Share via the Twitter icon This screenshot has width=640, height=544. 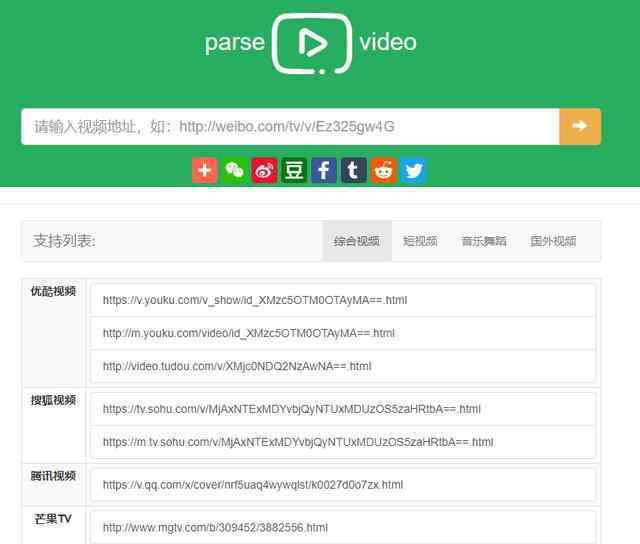413,170
